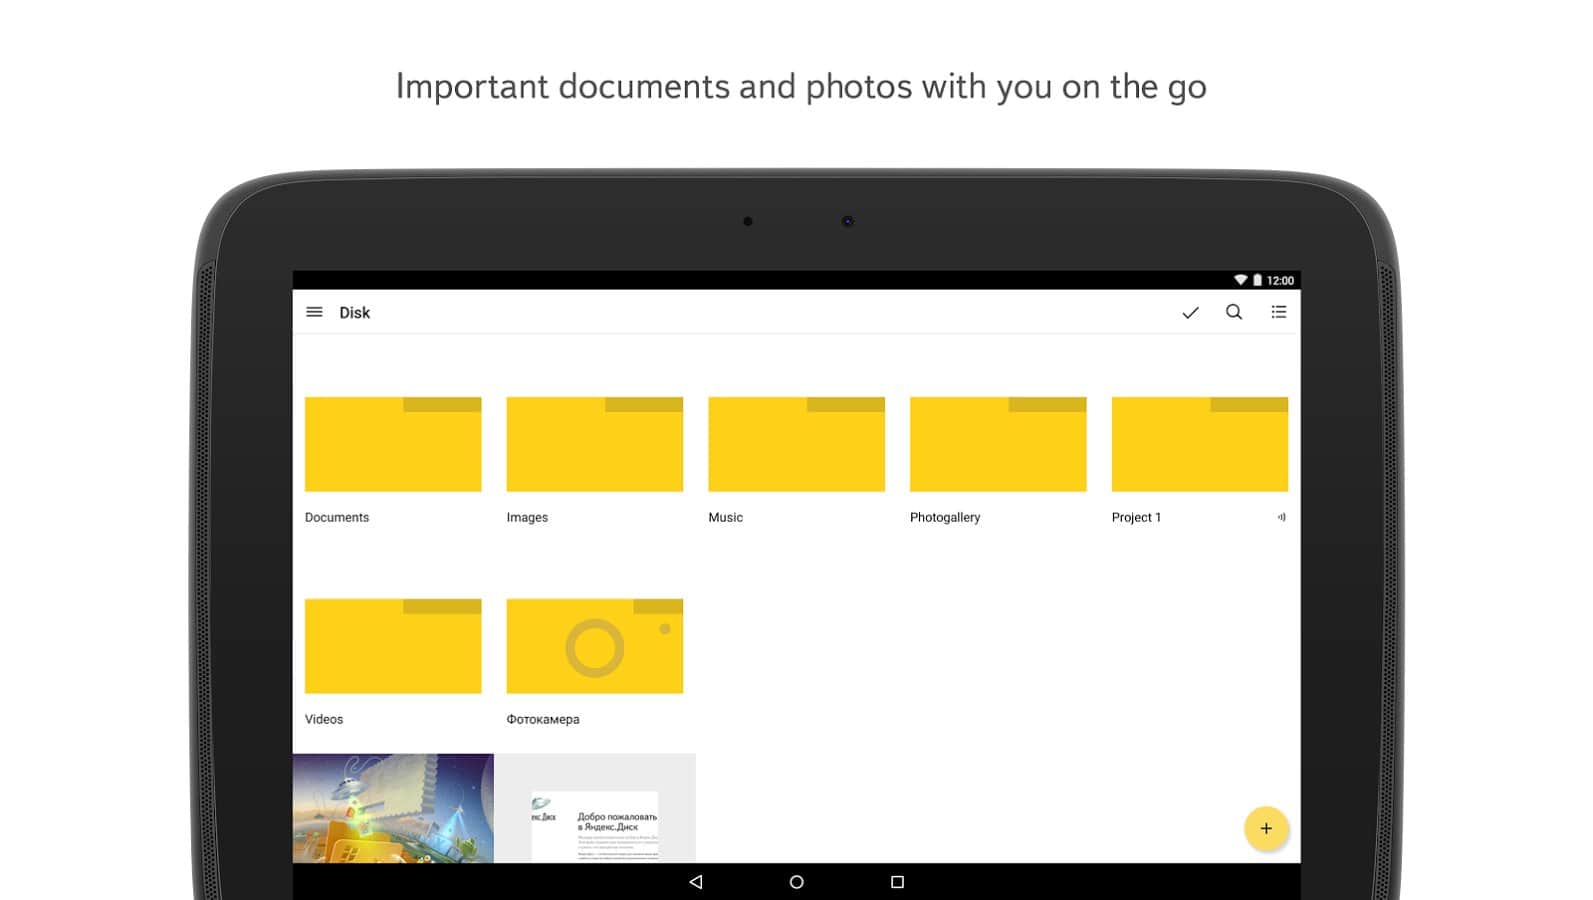Tap the checkmark select mode icon
The width and height of the screenshot is (1593, 900).
click(1190, 313)
